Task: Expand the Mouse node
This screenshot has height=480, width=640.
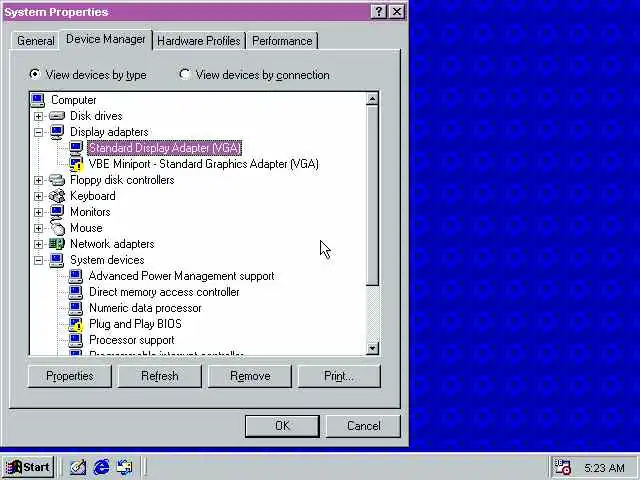Action: click(38, 228)
